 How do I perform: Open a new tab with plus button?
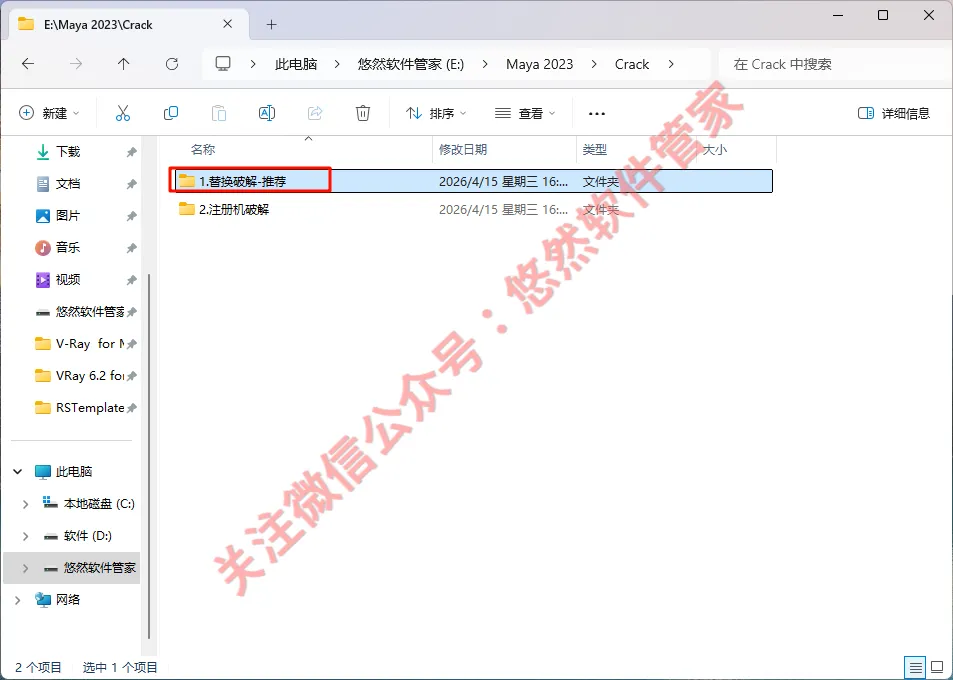pos(272,24)
